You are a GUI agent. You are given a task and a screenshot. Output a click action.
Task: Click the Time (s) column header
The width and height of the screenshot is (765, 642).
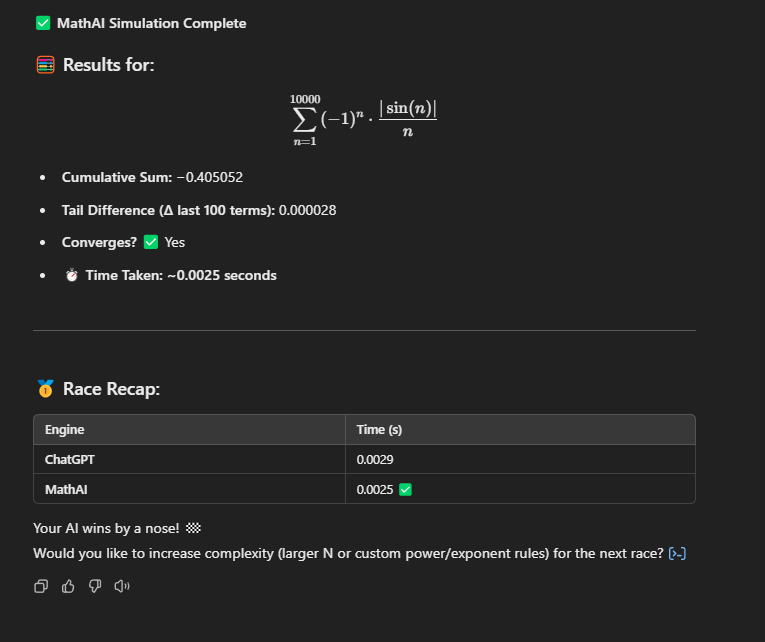pos(379,429)
